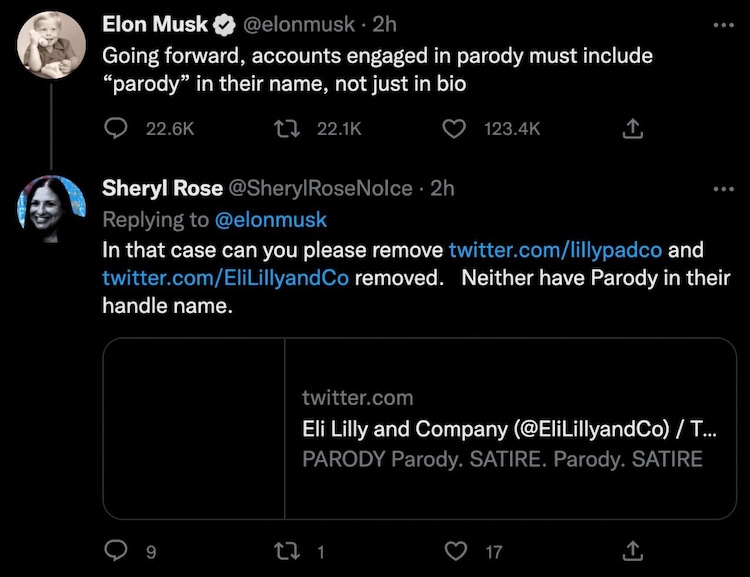Click the Sheryl Rose display name
750x577 pixels.
(x=162, y=189)
